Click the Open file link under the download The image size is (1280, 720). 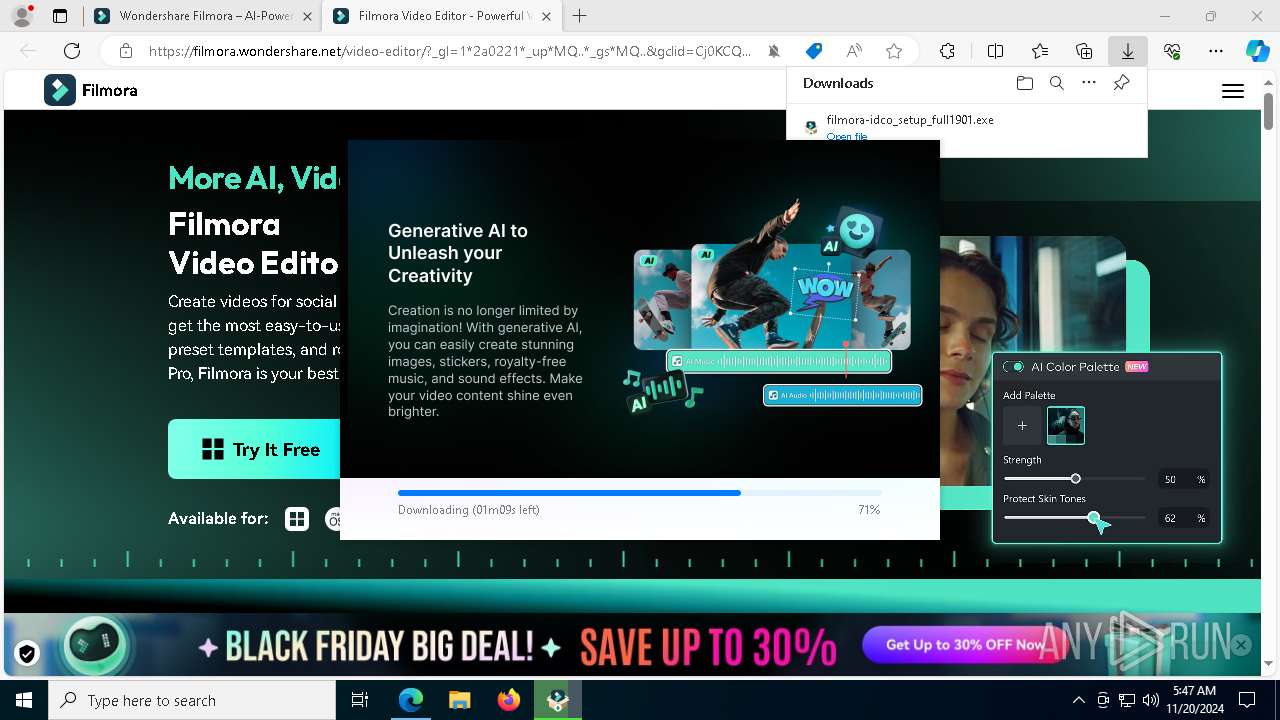pyautogui.click(x=847, y=136)
